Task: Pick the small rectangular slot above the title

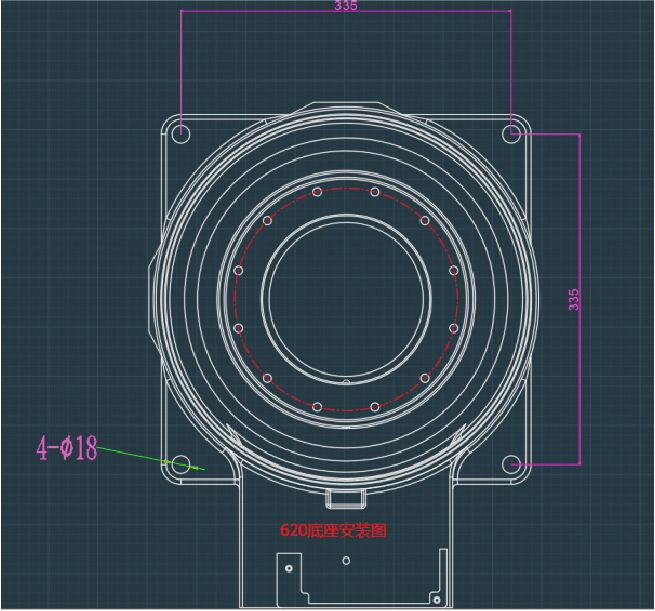Action: click(x=345, y=497)
